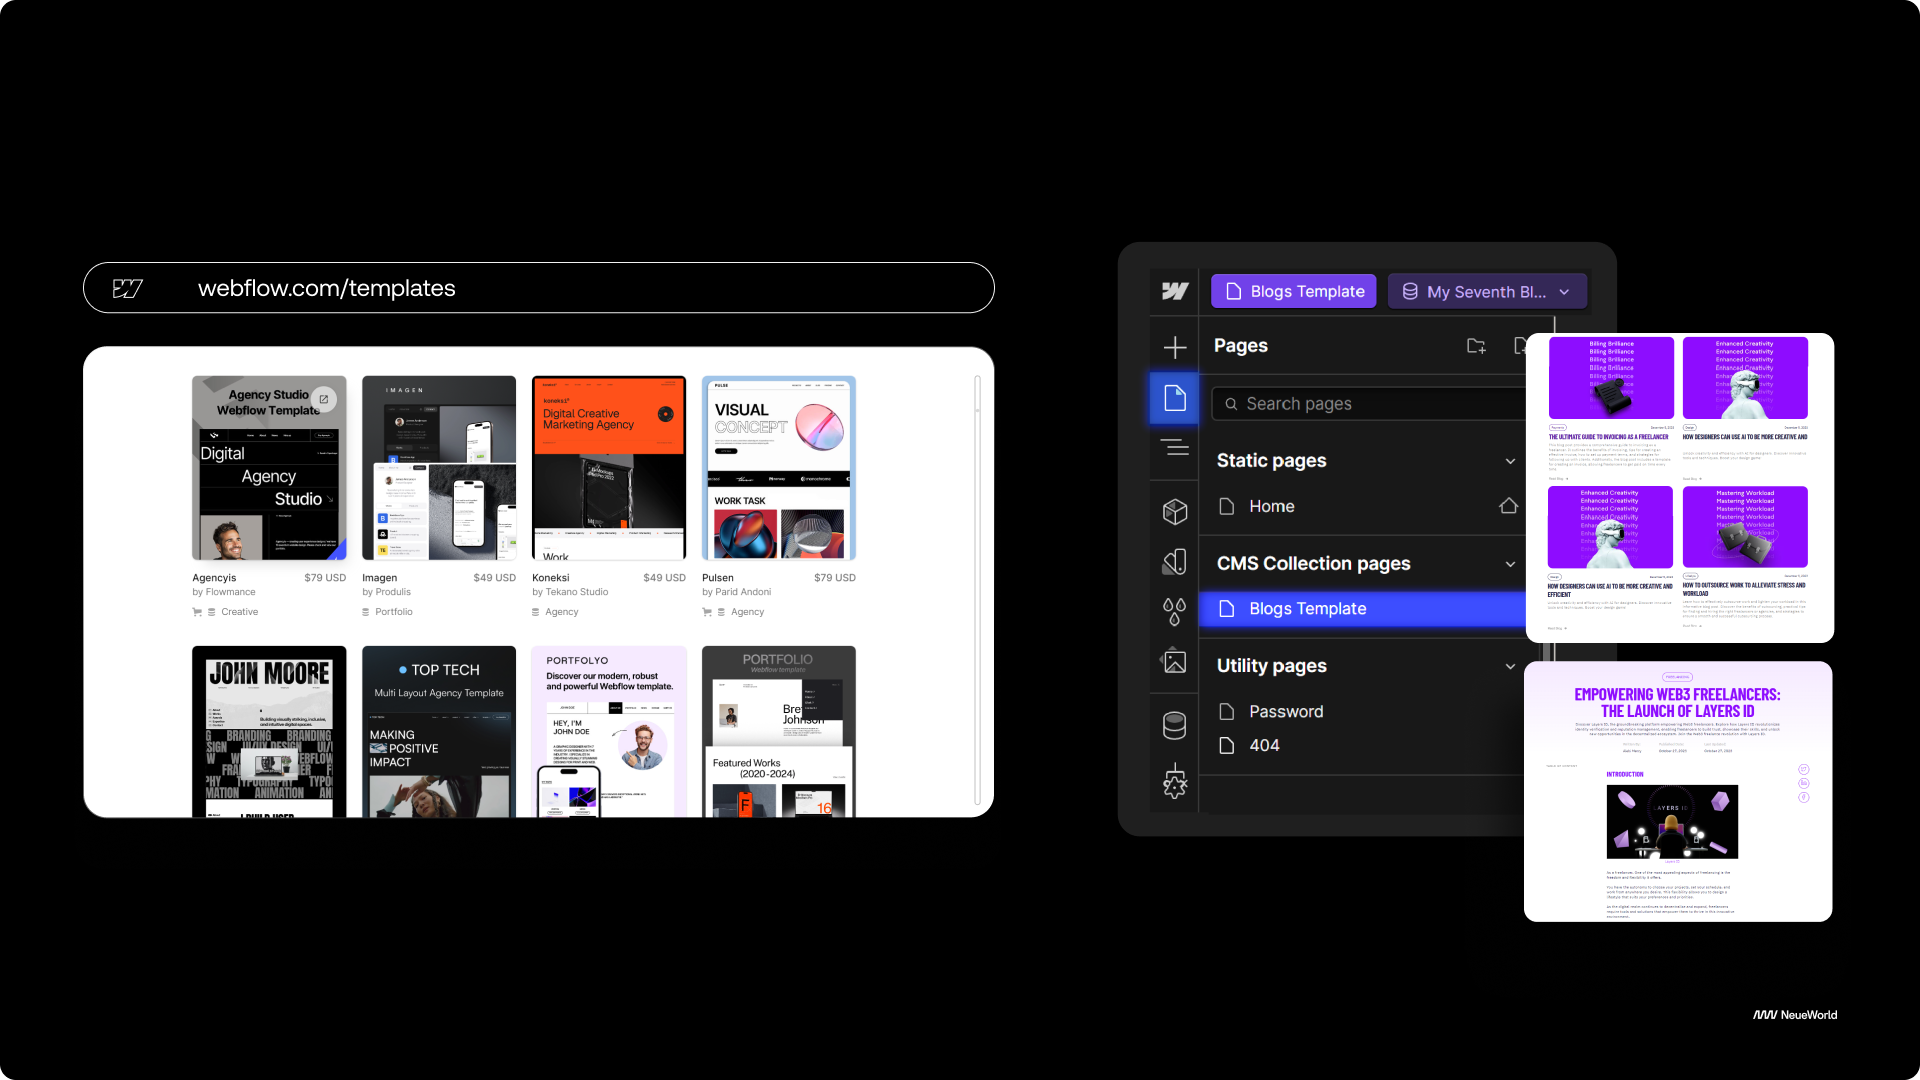Open the CMS database icon in sidebar
Screen dimensions: 1920x1080
(1175, 725)
